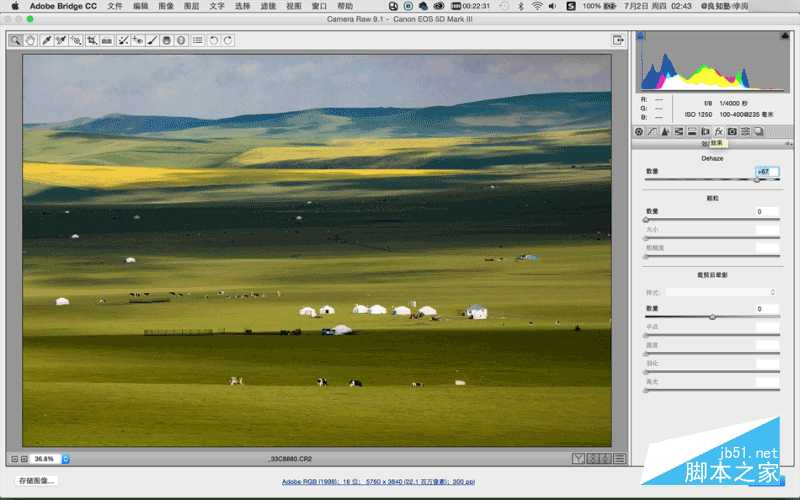Select the Color Sampler tool
The image size is (800, 500).
[x=61, y=40]
